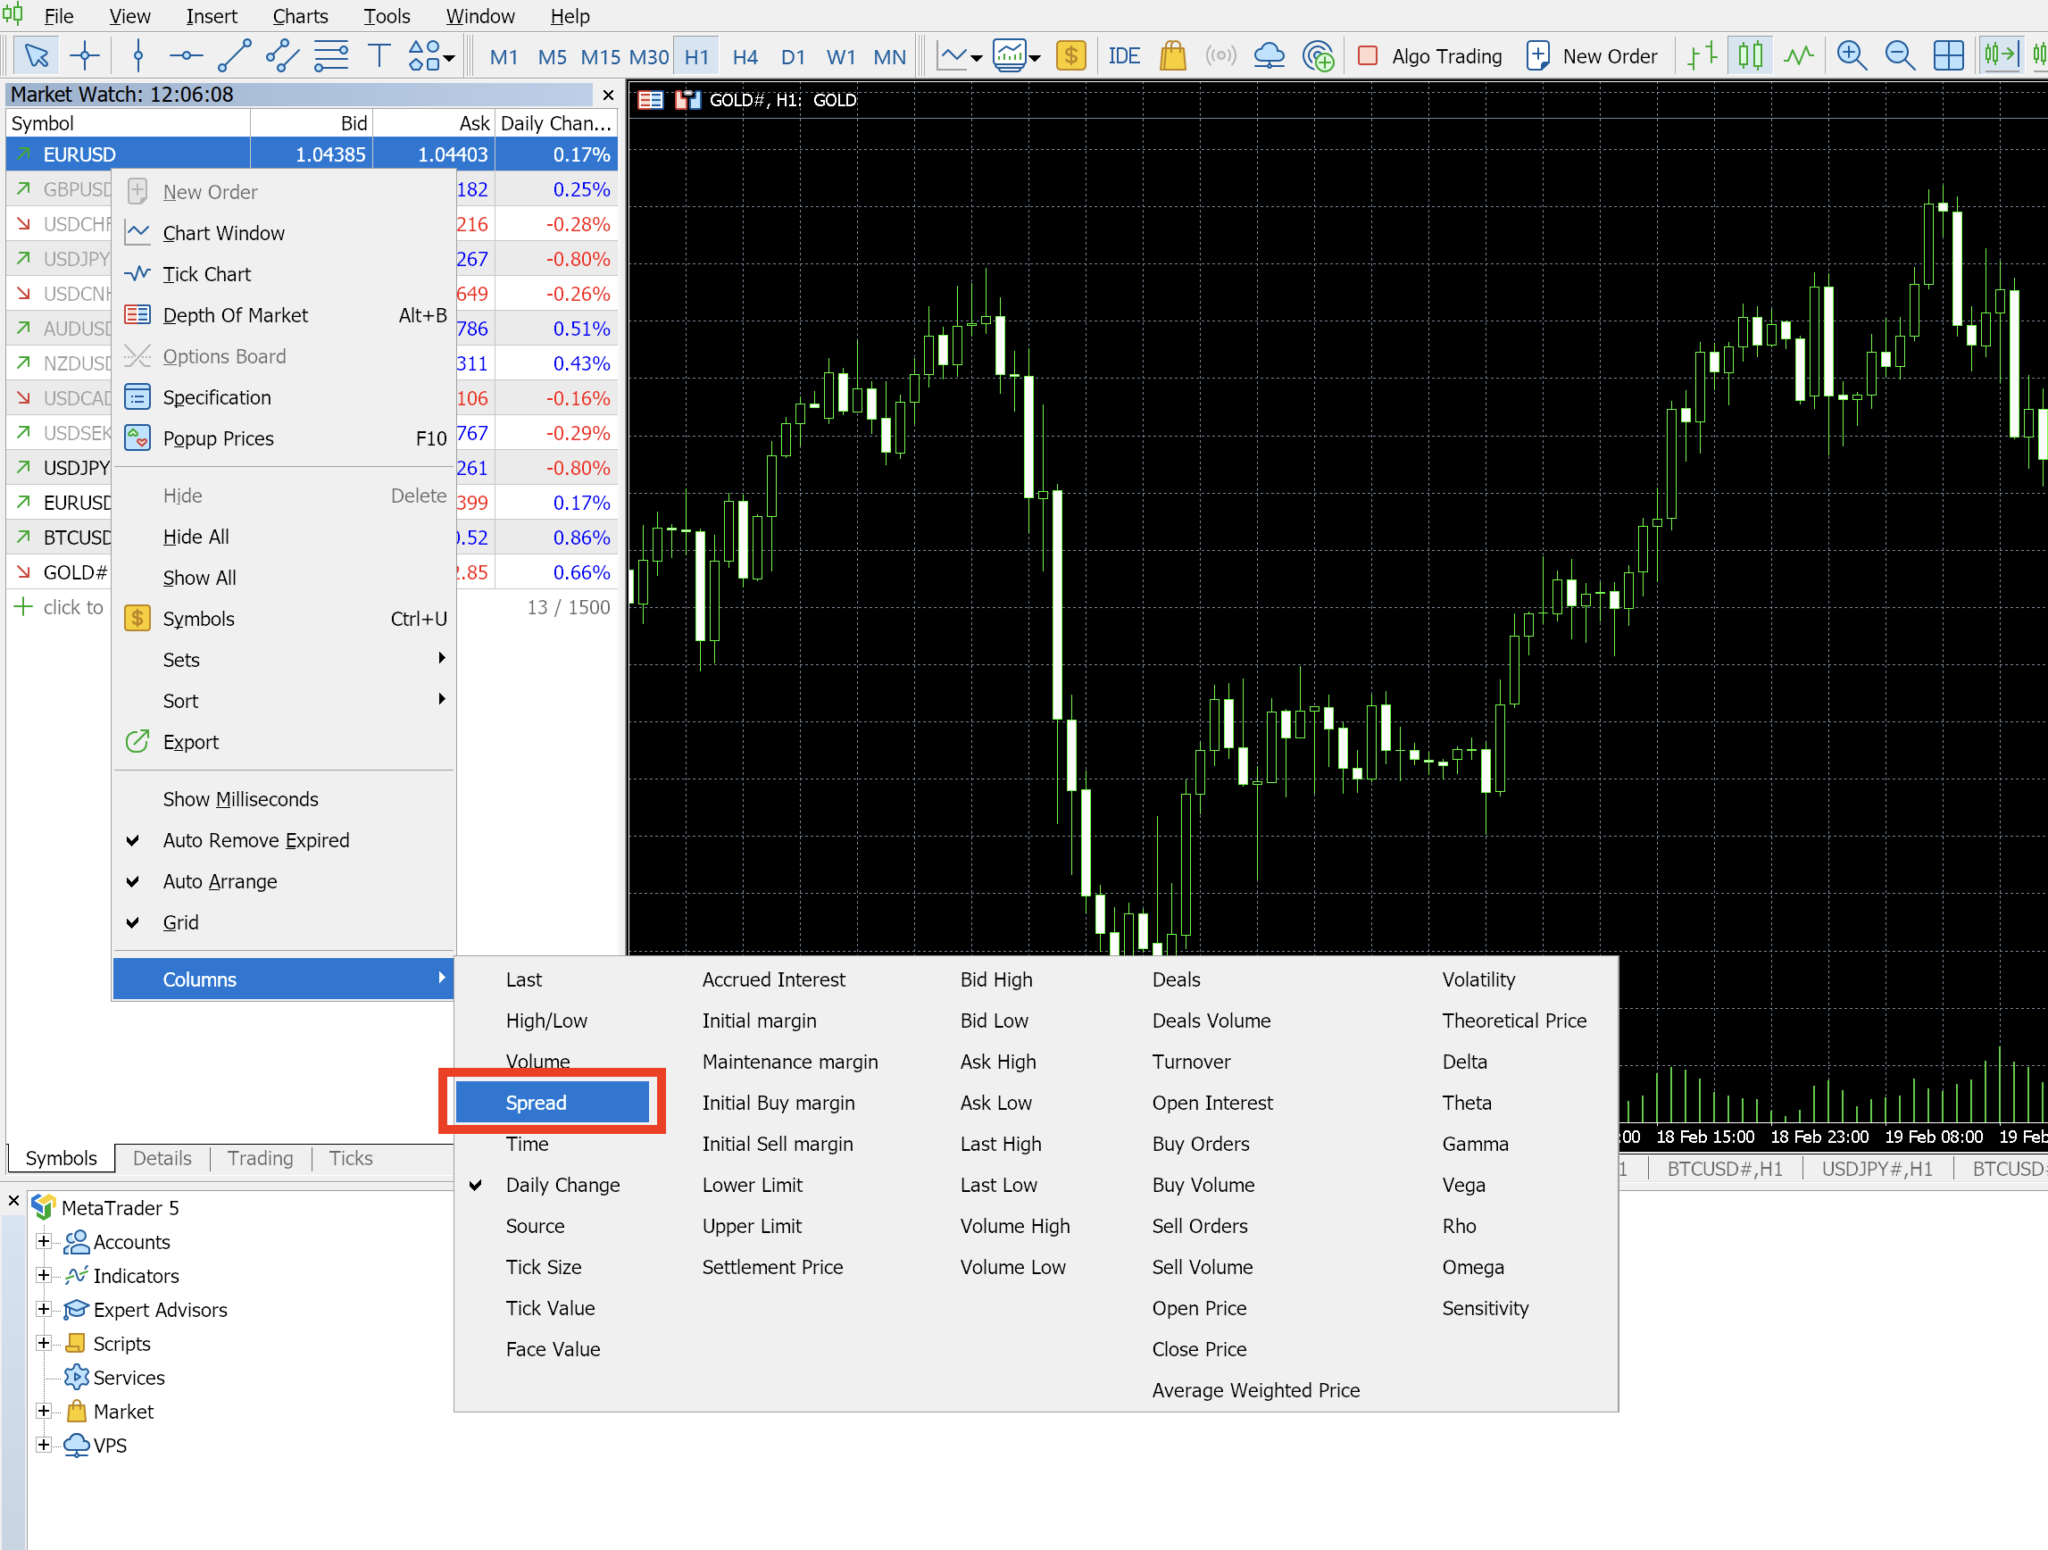The height and width of the screenshot is (1550, 2048).
Task: Click the zoom in magnifier icon
Action: pos(1851,56)
